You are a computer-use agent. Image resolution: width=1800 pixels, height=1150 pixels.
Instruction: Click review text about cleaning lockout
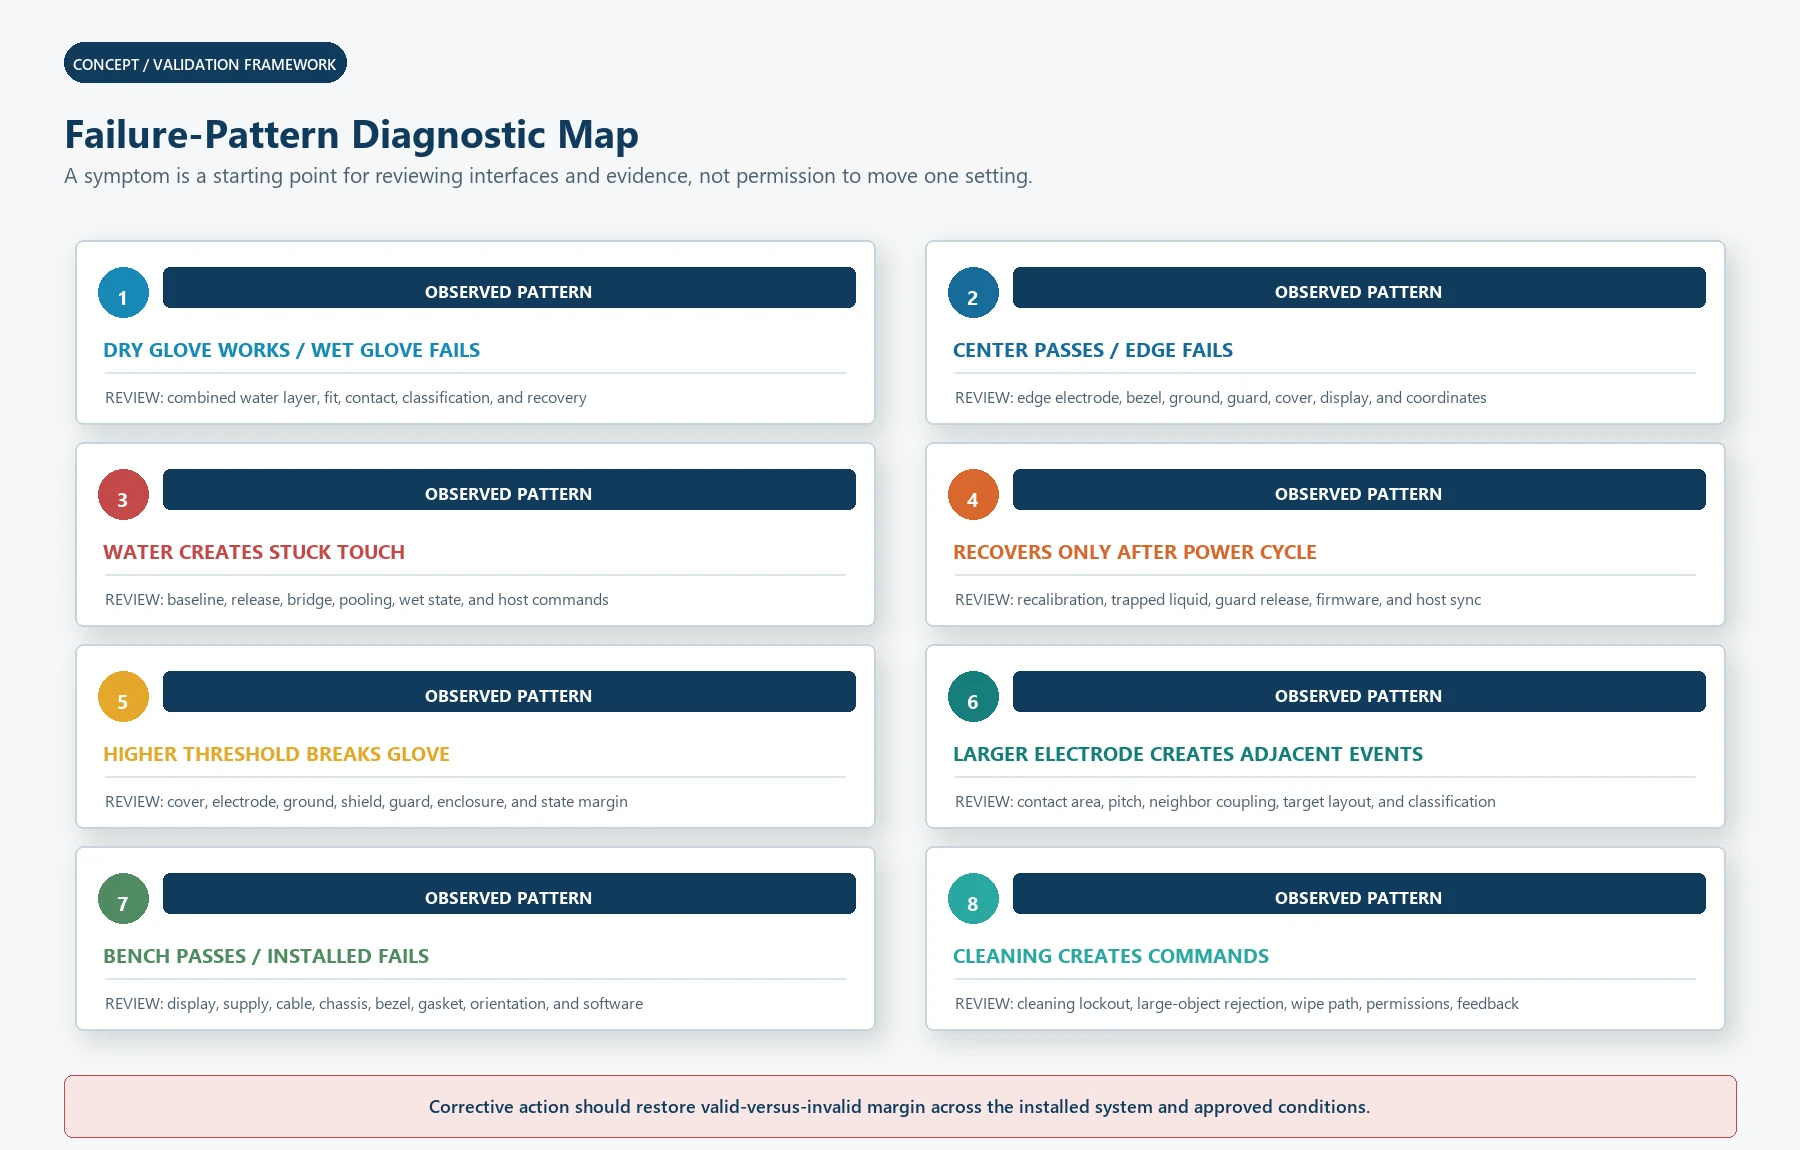tap(1237, 1004)
